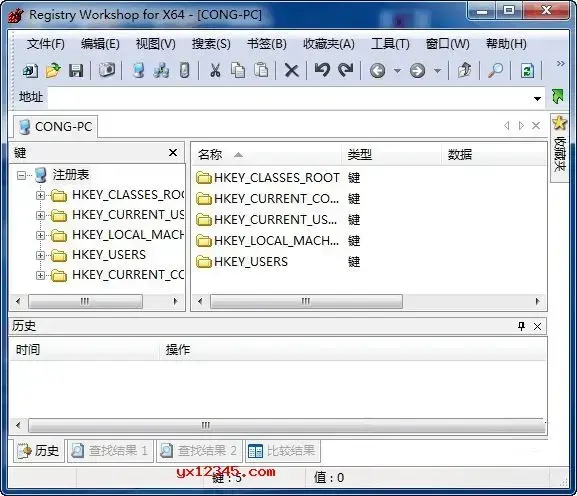This screenshot has width=577, height=496.
Task: Expand HKEY_LOCAL_MACHINE tree node
Action: [40, 235]
